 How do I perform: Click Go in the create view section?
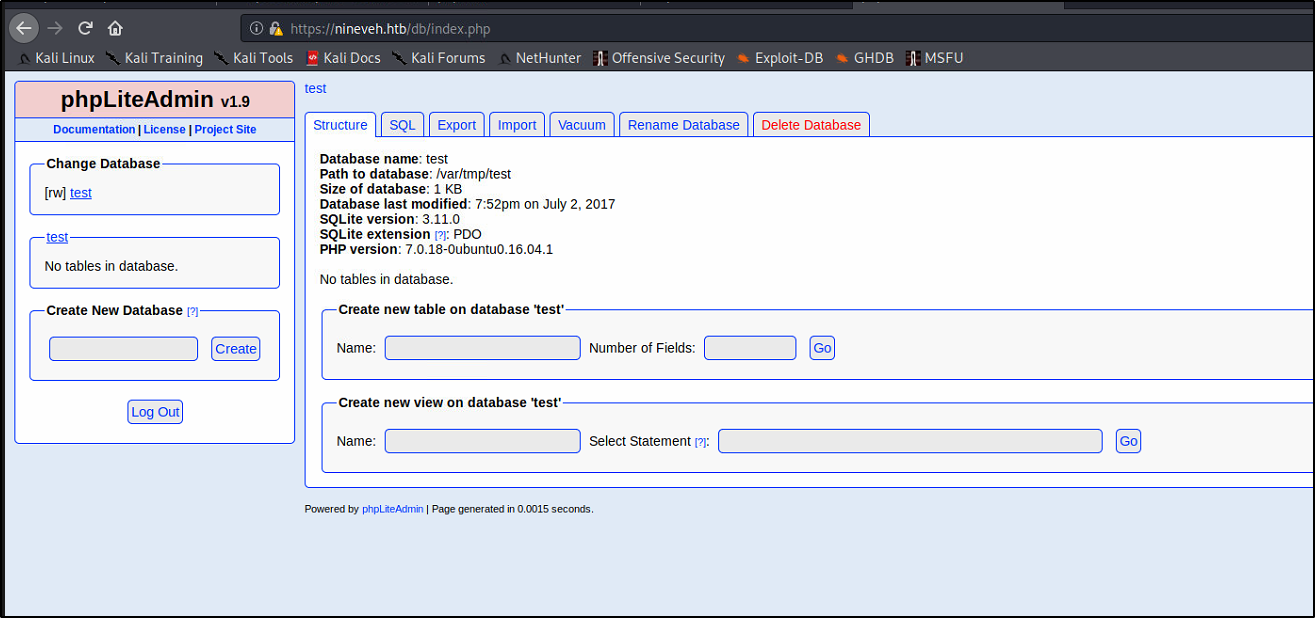(x=1128, y=441)
